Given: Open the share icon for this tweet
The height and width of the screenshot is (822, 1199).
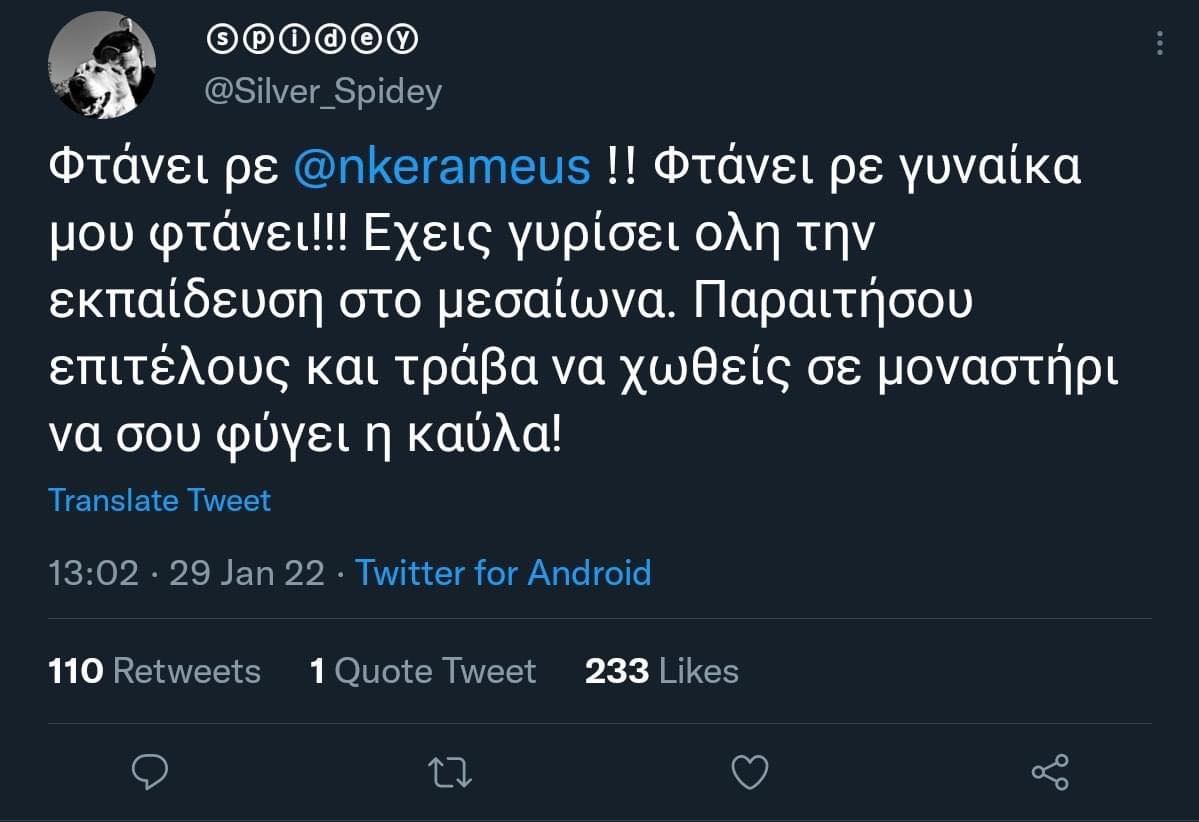Looking at the screenshot, I should coord(1050,772).
